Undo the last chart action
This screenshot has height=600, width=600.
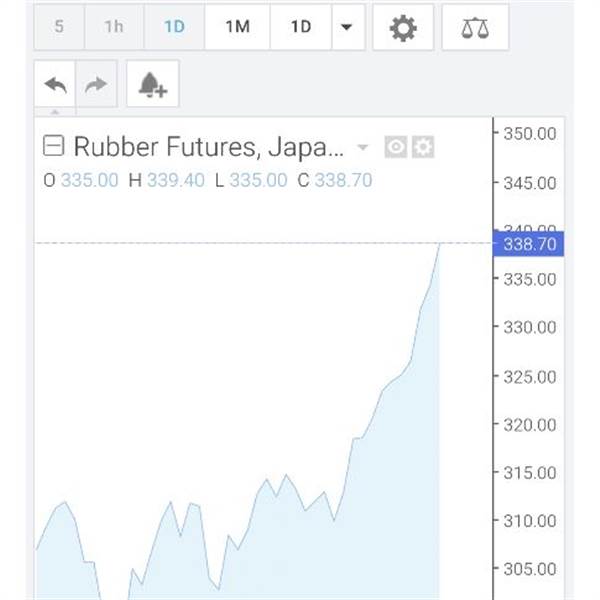[x=56, y=84]
